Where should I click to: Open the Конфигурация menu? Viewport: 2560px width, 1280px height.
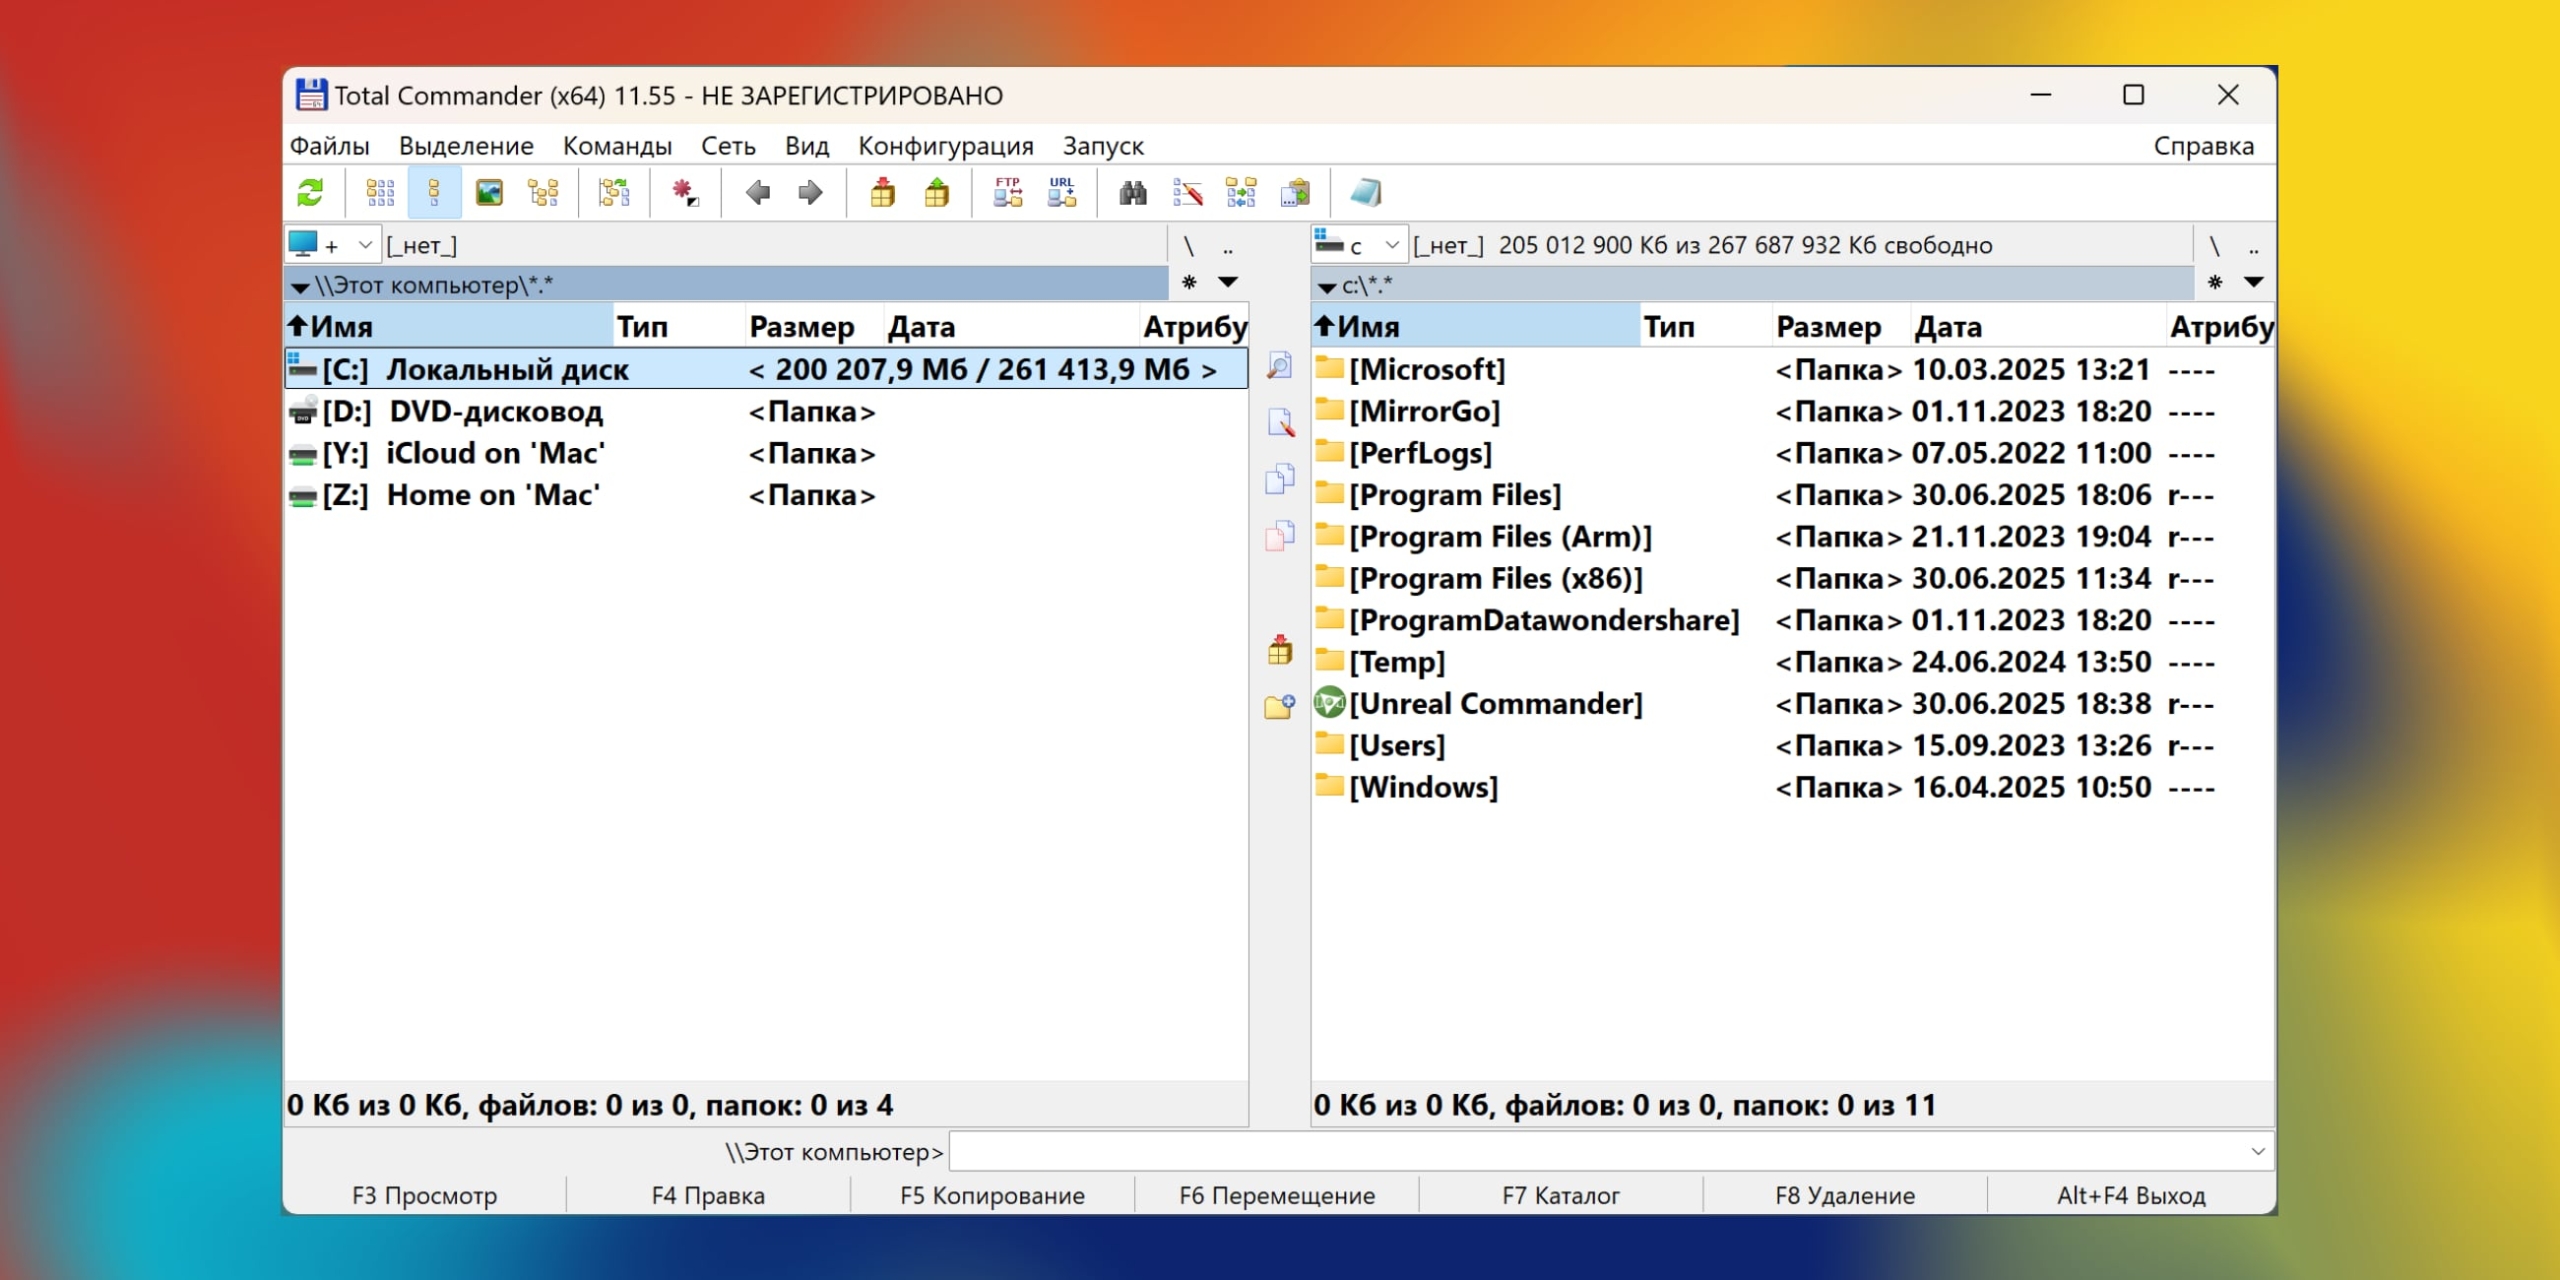(x=945, y=146)
